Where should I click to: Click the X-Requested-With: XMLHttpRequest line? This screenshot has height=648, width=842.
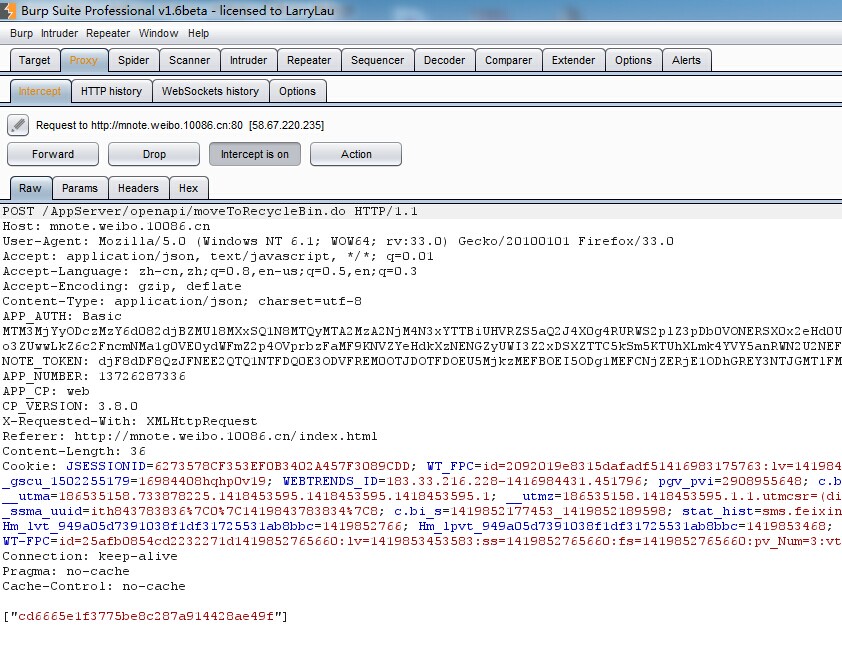130,421
